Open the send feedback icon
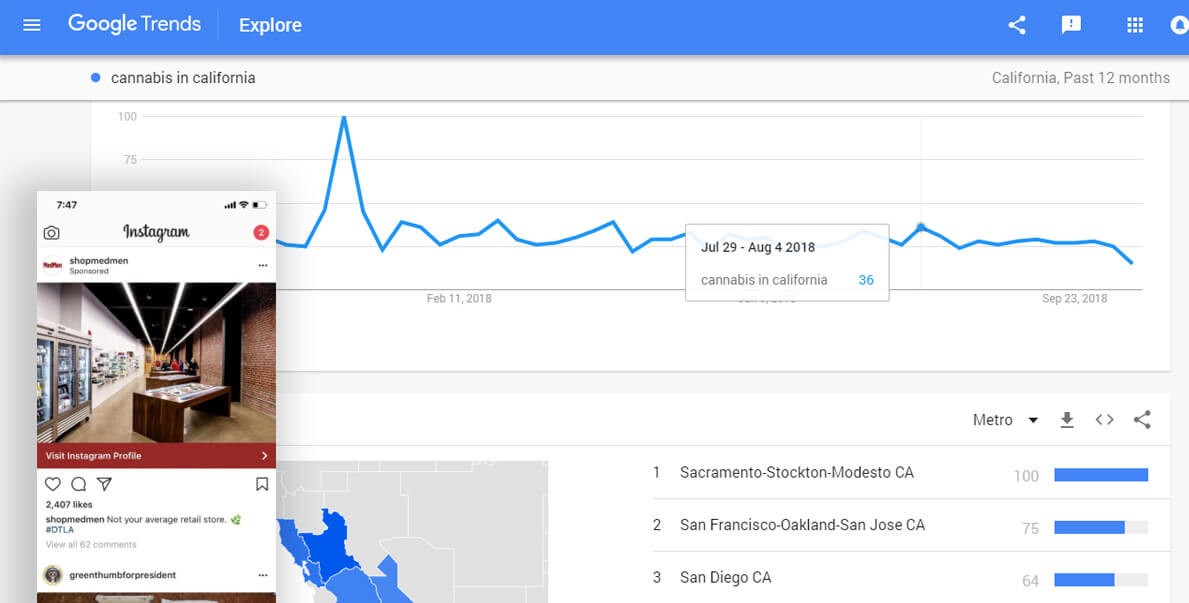 1071,26
